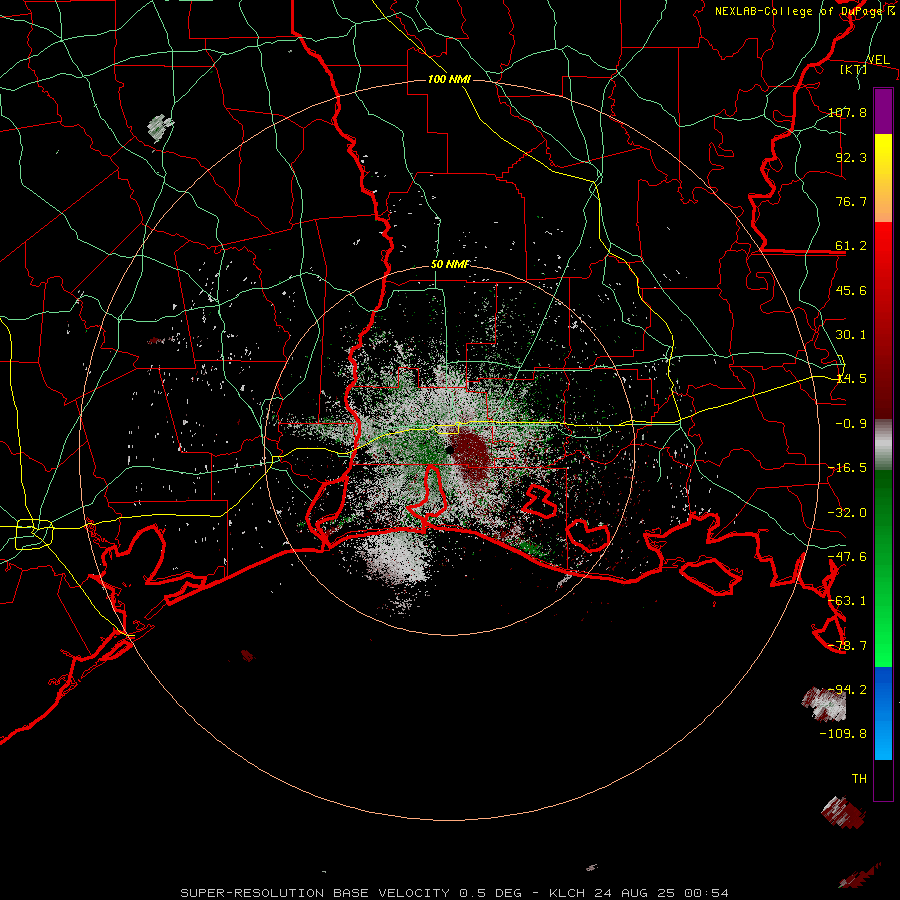Image resolution: width=900 pixels, height=900 pixels.
Task: Click the NEXLAB-College of DuPage label
Action: click(800, 11)
